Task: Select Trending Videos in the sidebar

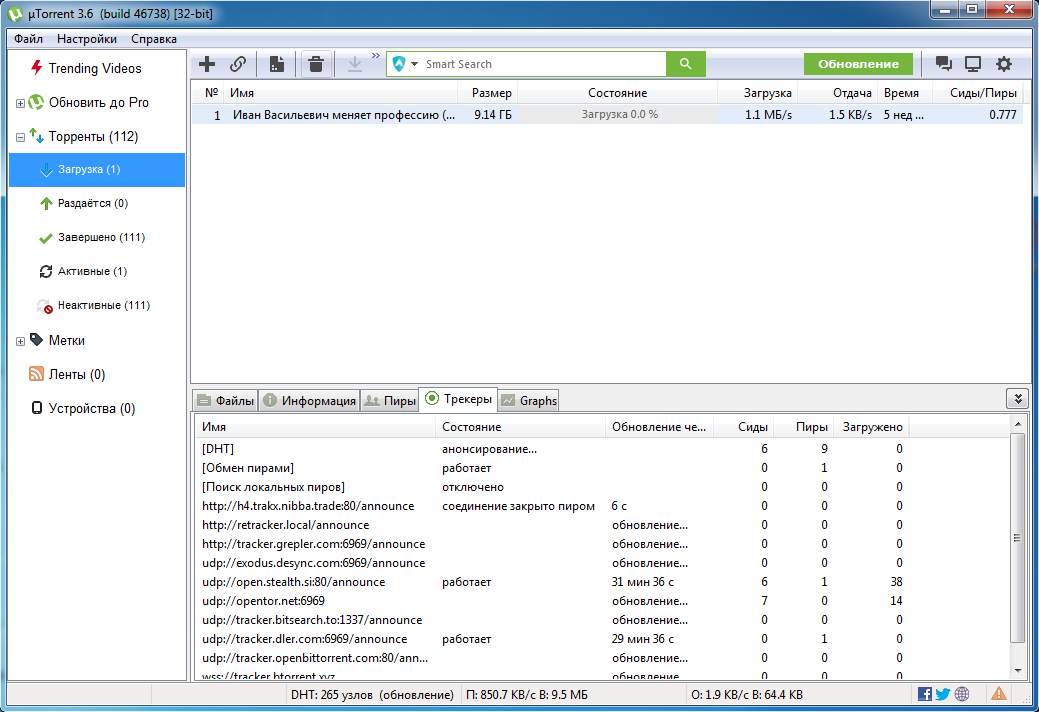Action: tap(95, 68)
